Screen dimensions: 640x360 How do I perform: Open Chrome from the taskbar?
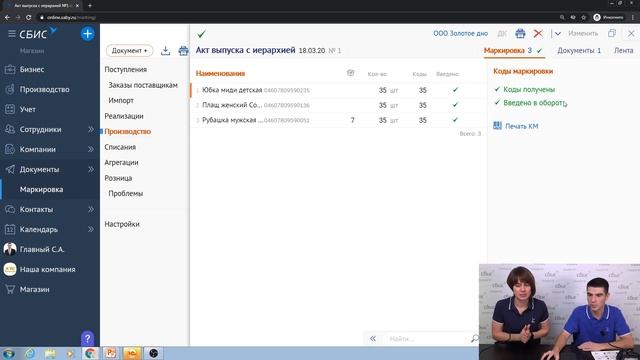pos(90,353)
